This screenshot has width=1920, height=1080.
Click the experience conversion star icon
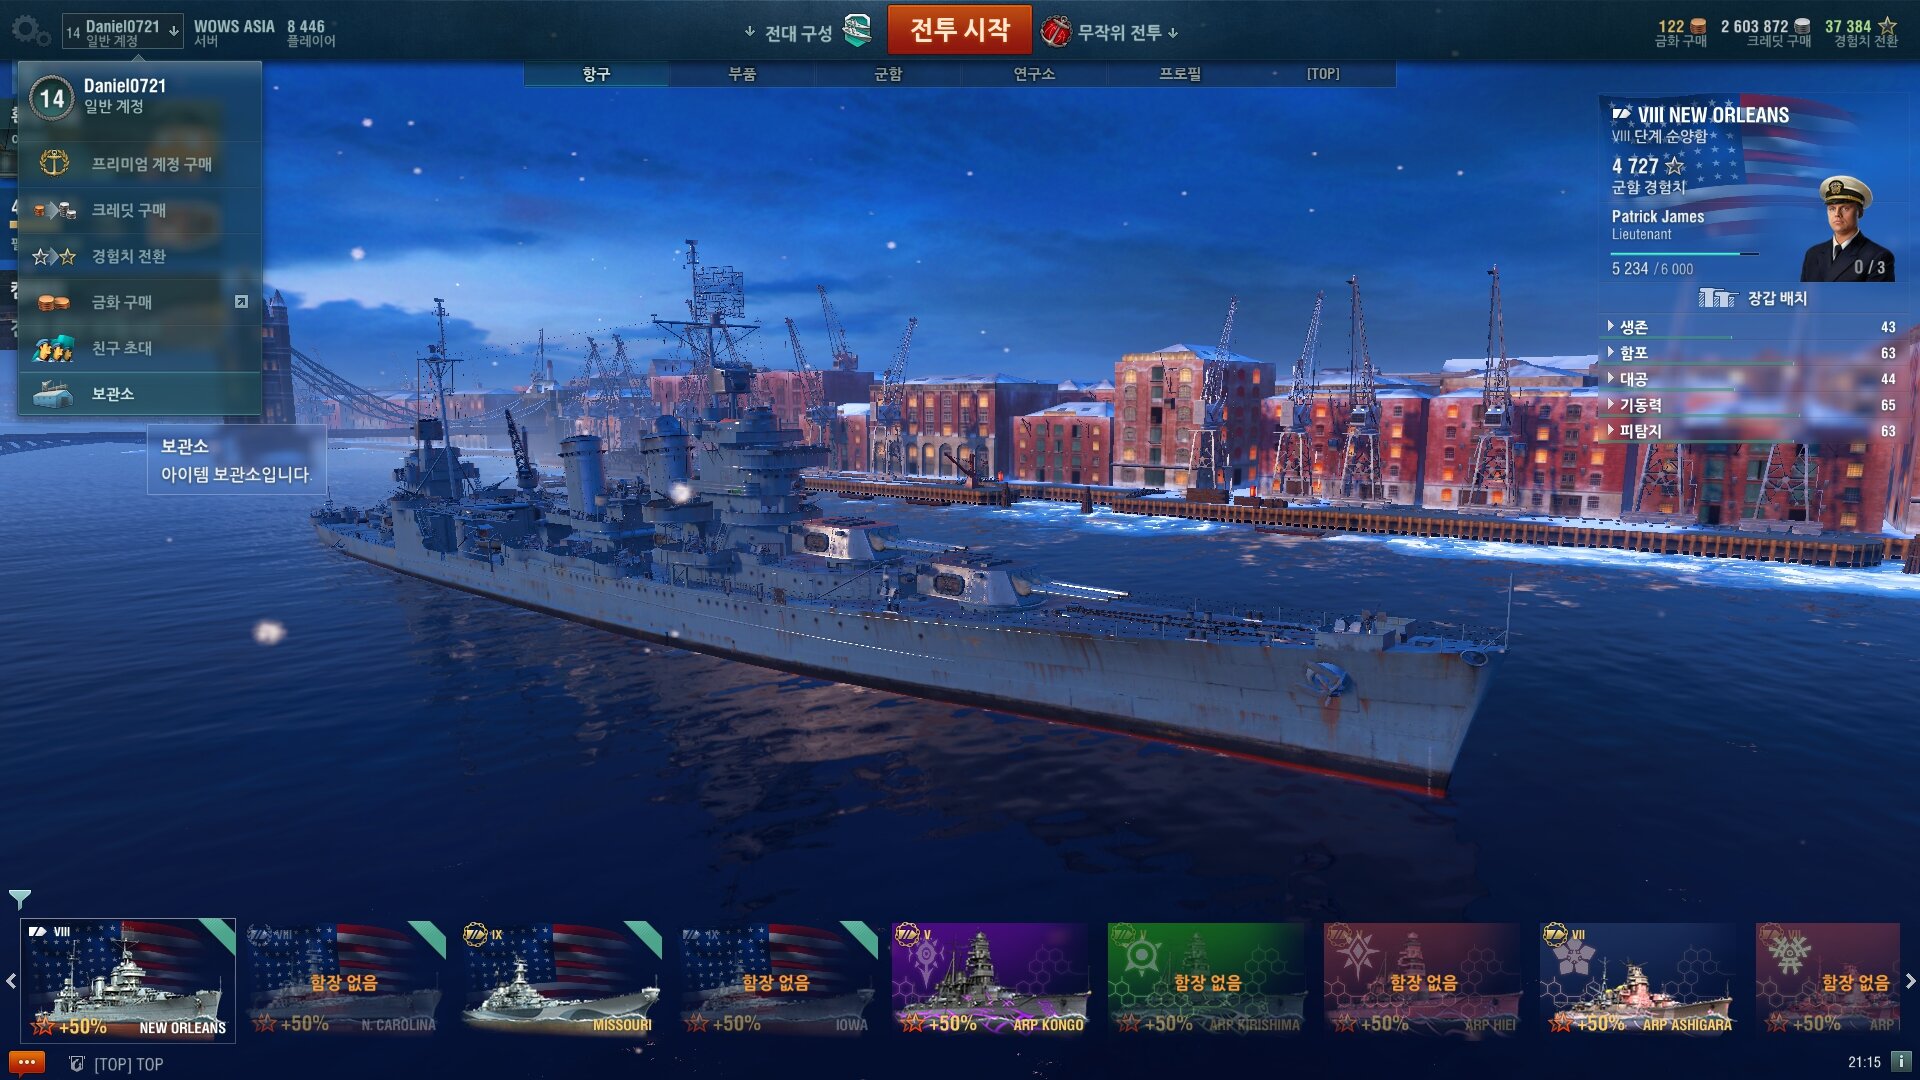click(x=1887, y=26)
